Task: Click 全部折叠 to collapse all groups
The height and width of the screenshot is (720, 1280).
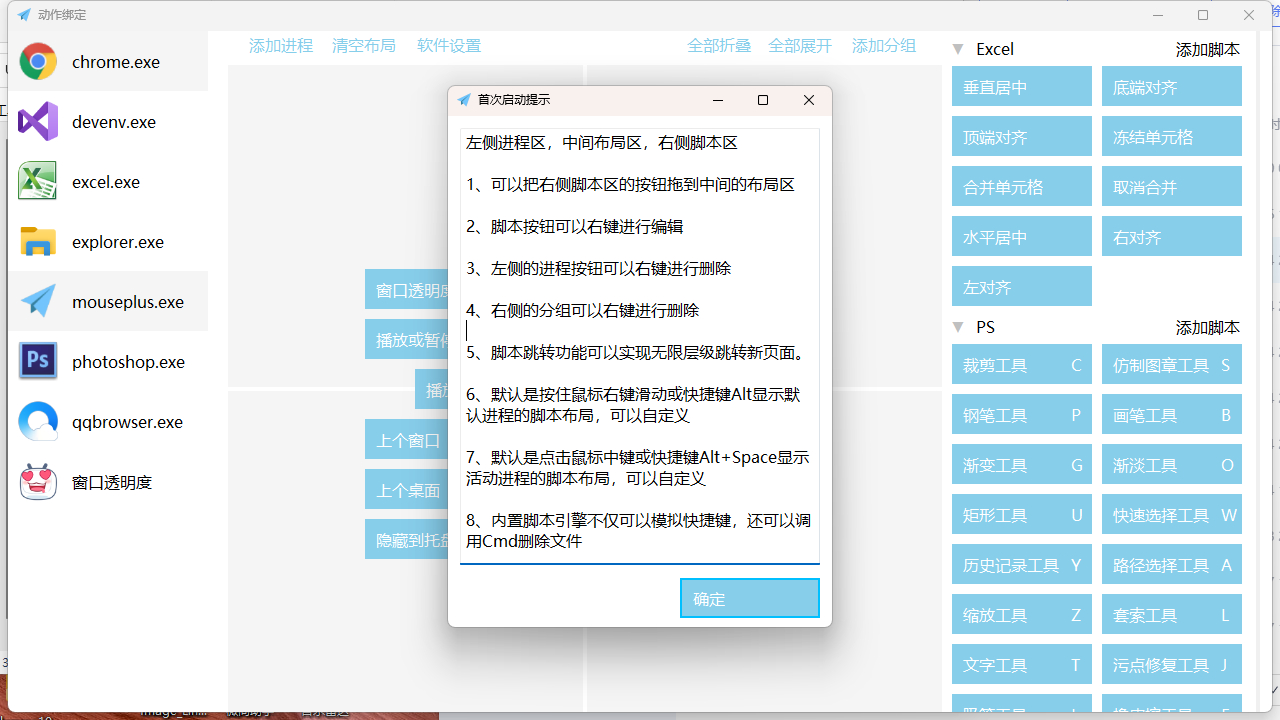Action: click(719, 46)
